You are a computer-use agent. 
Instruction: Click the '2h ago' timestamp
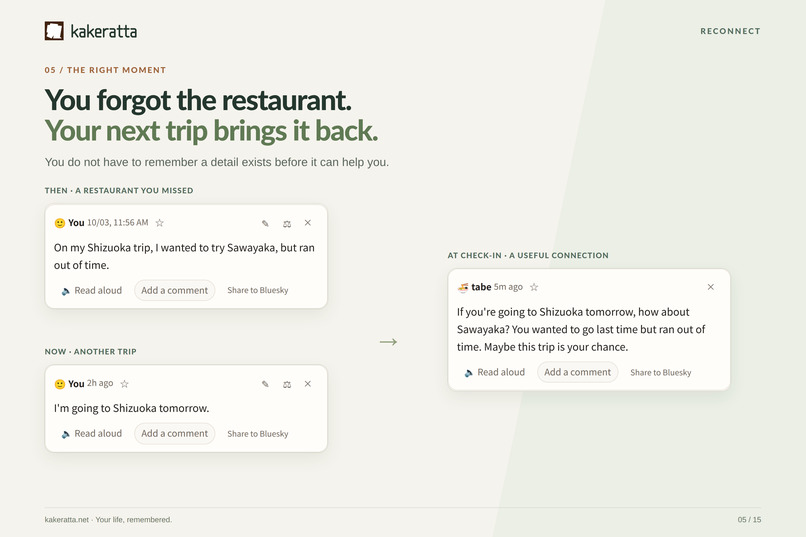pos(100,383)
